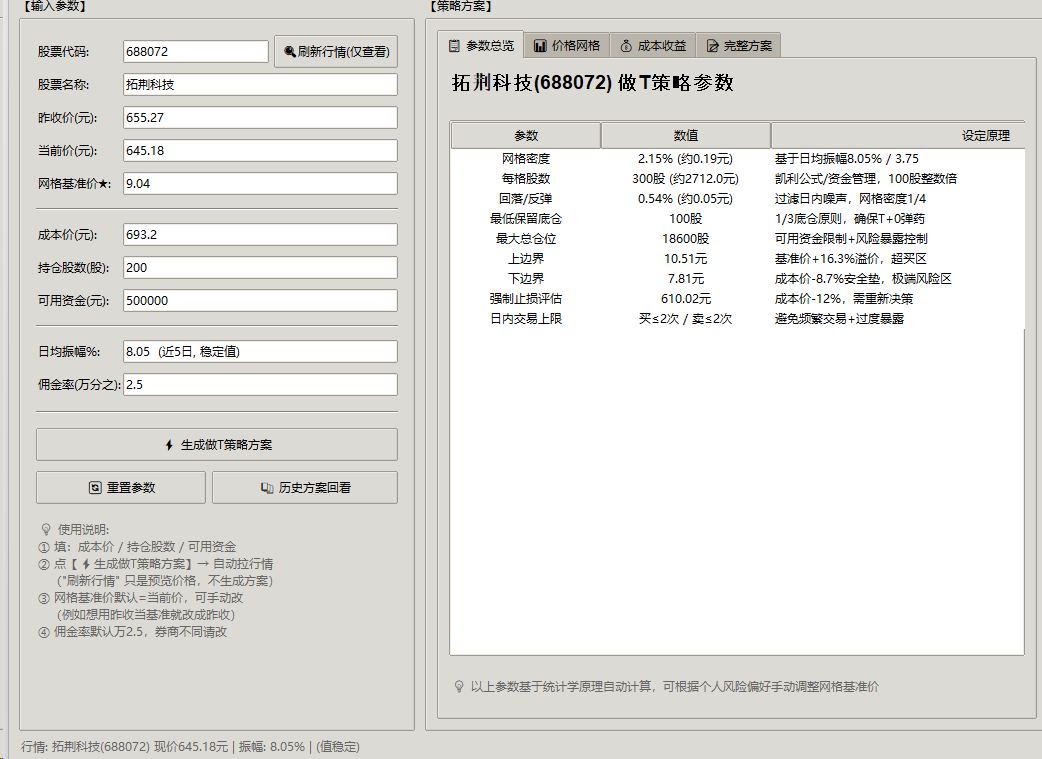The image size is (1042, 759).
Task: Click value 18600股
Action: coord(685,239)
